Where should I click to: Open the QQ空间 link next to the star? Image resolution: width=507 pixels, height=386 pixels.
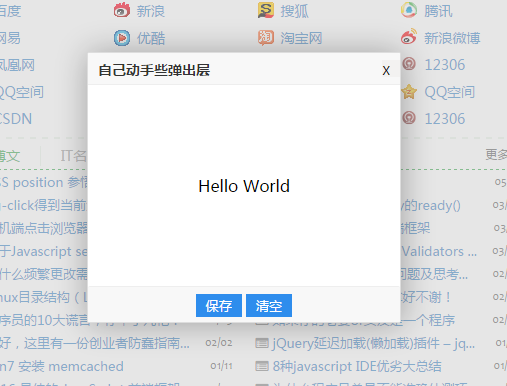(x=450, y=92)
